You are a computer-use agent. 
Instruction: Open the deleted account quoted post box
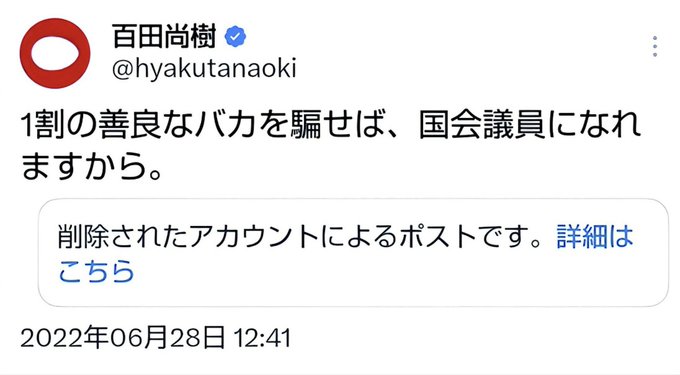click(x=353, y=253)
